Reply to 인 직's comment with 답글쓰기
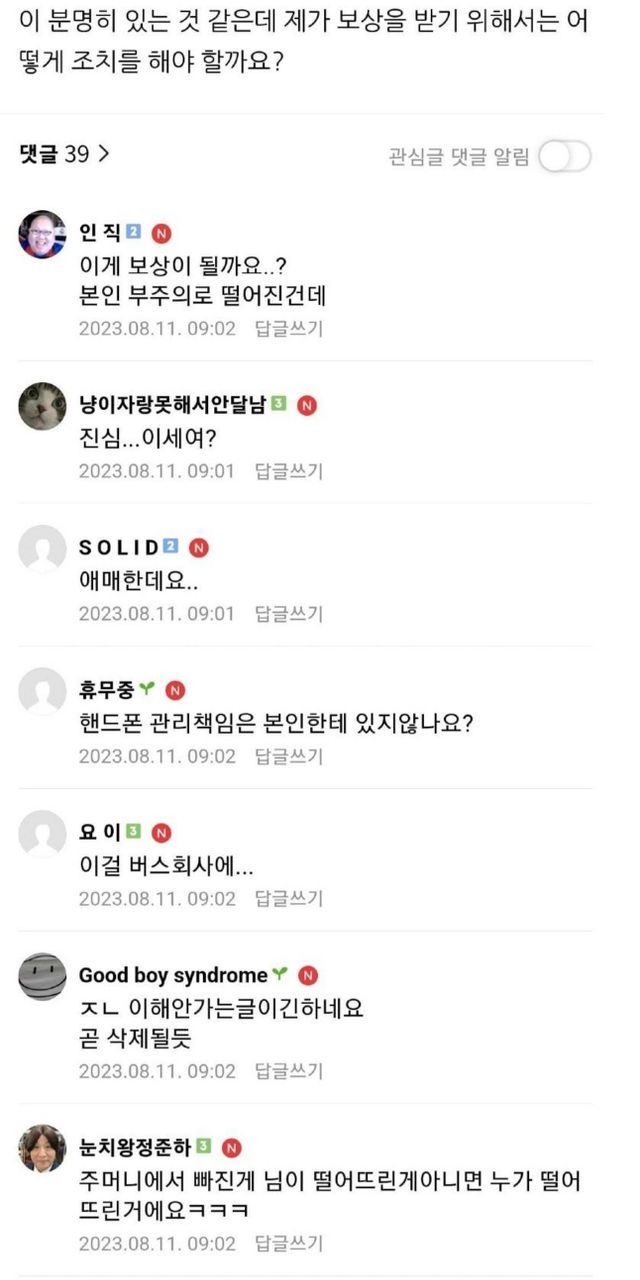The width and height of the screenshot is (640, 1280). click(x=289, y=328)
